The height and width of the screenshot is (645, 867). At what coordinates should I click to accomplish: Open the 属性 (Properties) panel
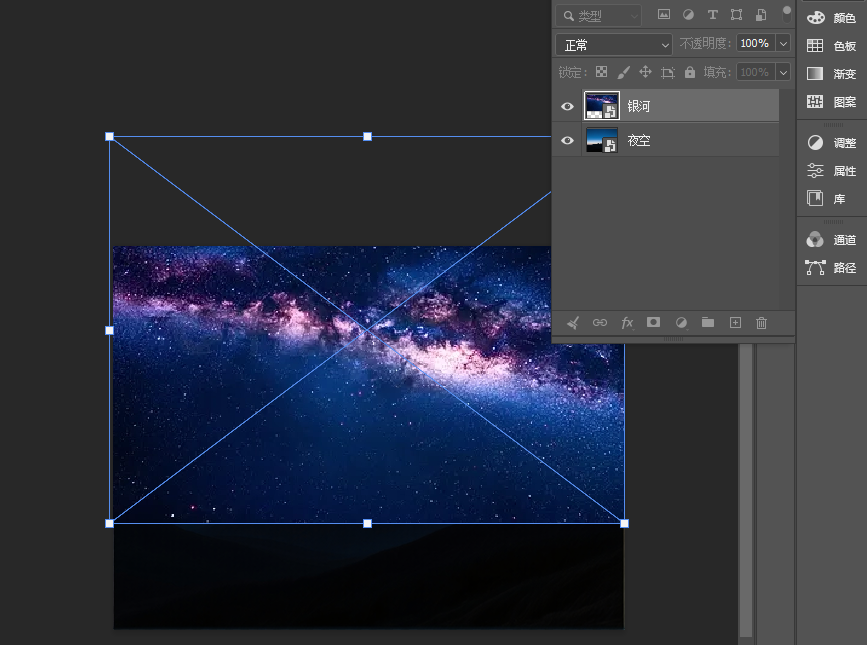point(831,171)
